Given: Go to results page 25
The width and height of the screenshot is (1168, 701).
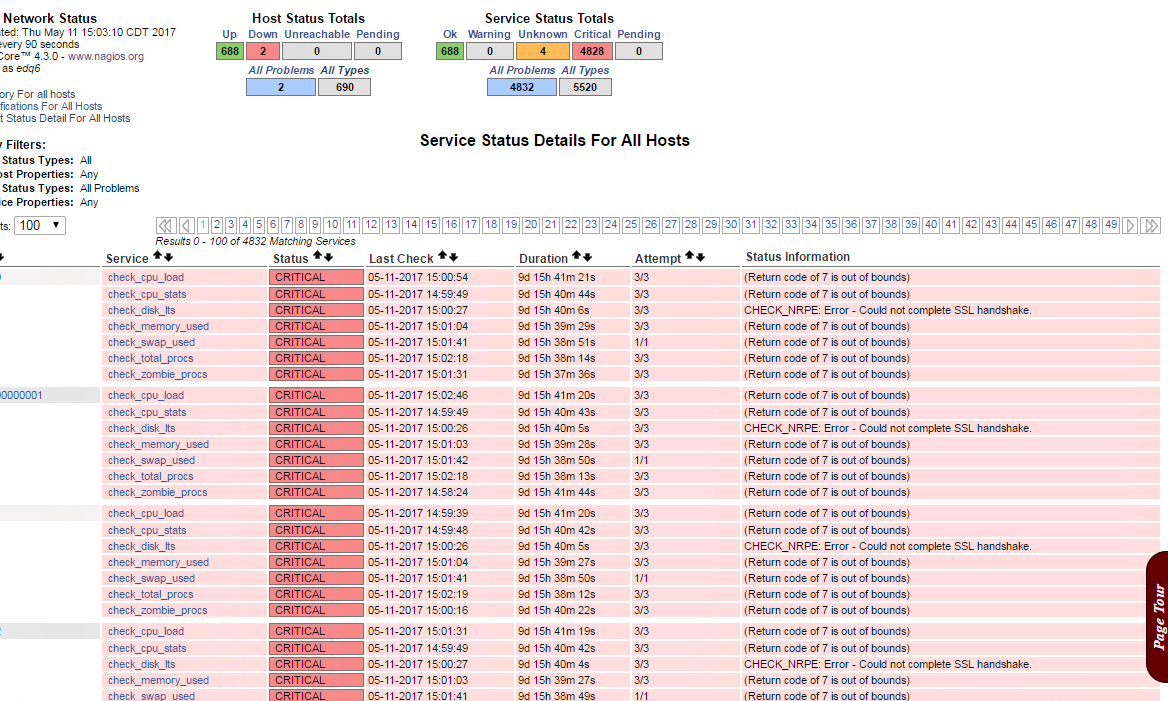Looking at the screenshot, I should (631, 224).
